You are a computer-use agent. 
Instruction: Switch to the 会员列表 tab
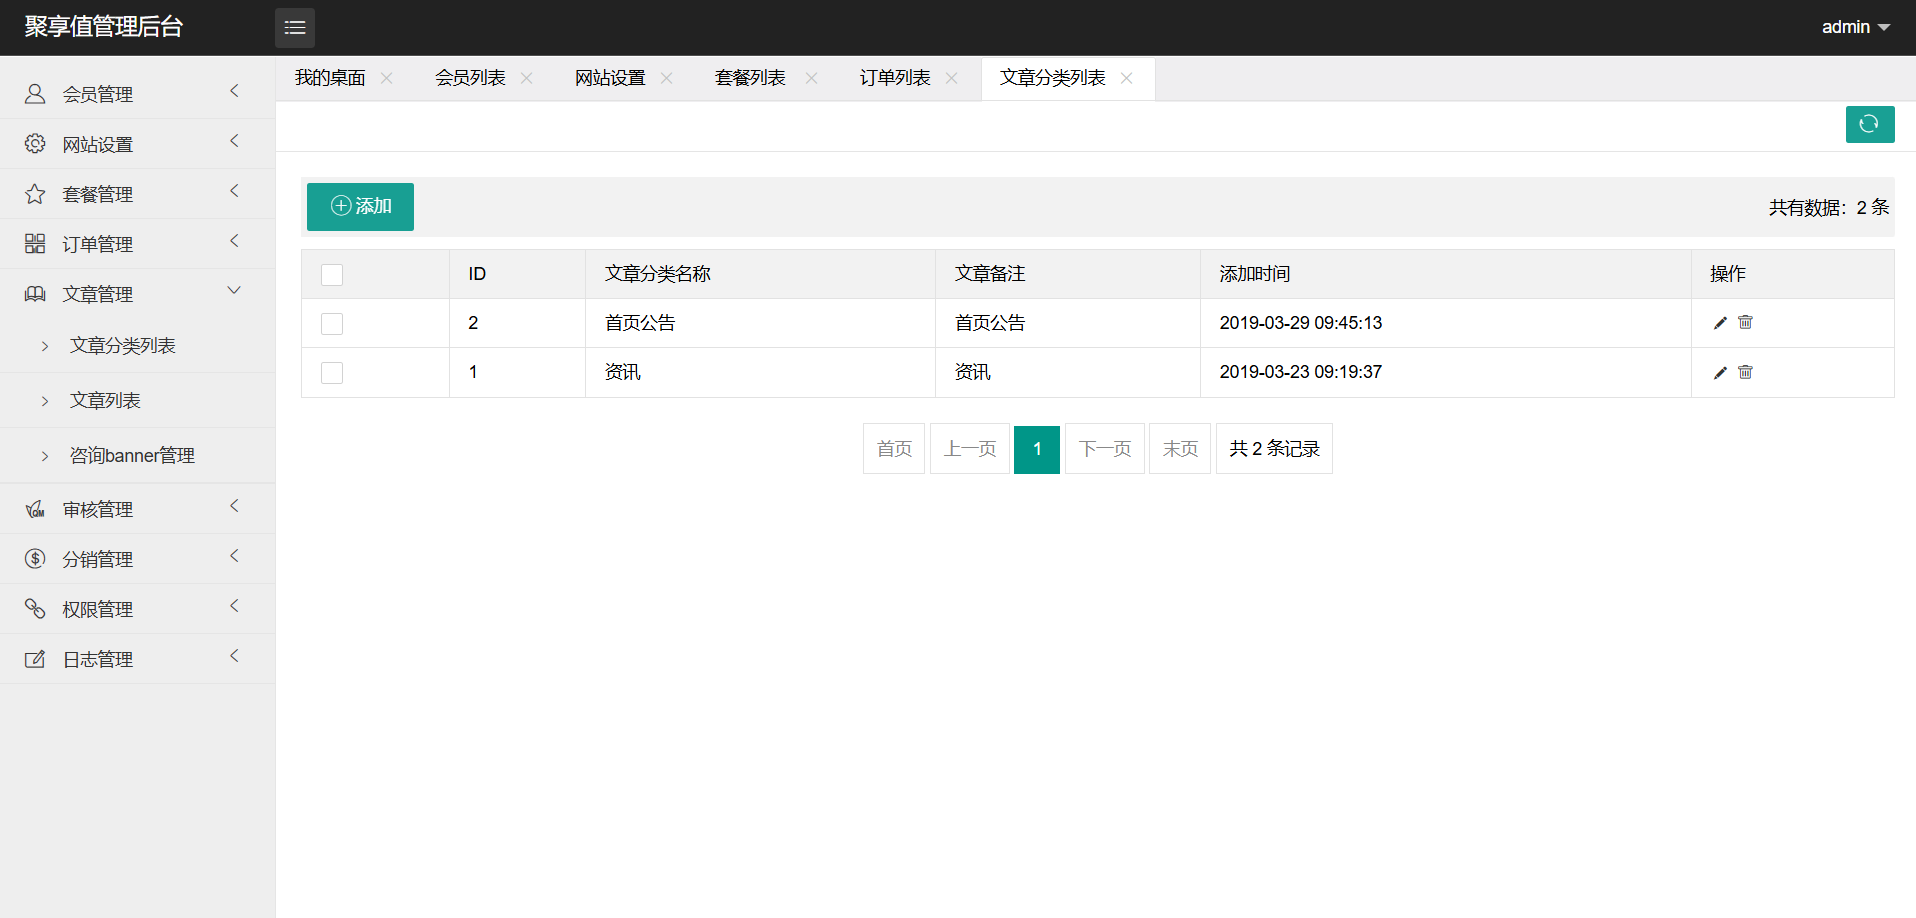point(470,78)
